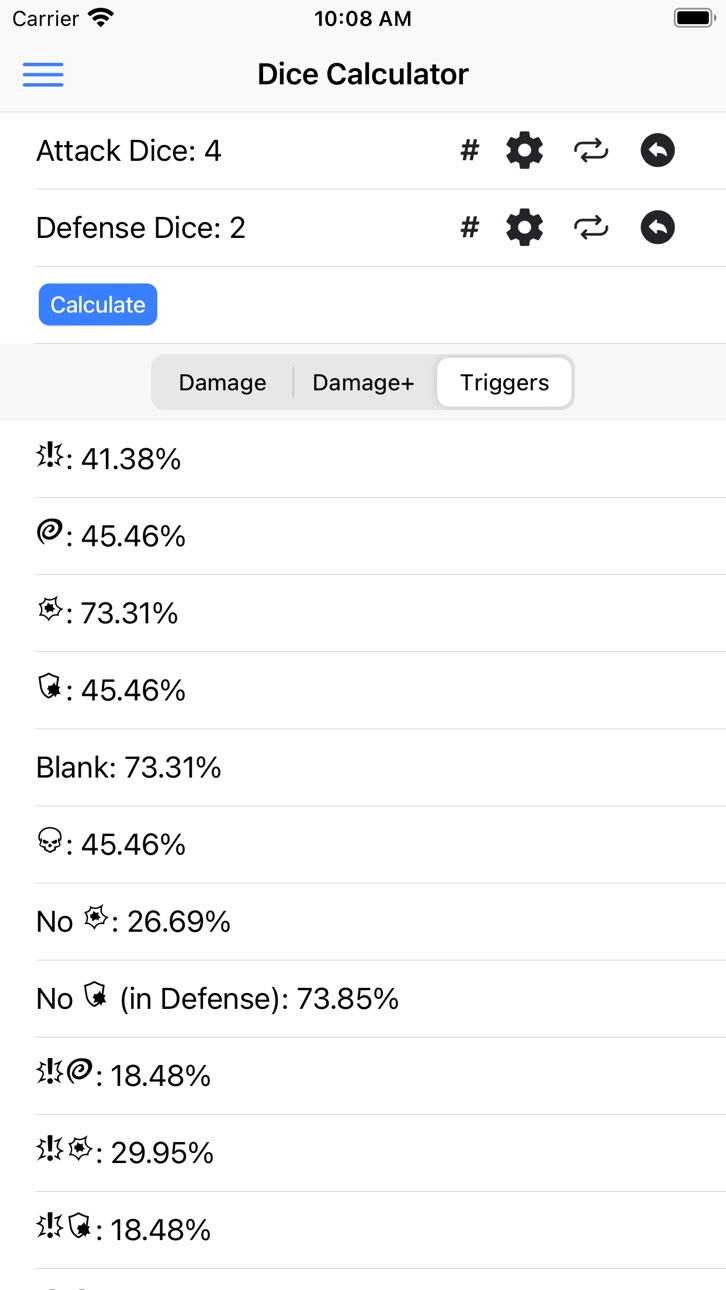The height and width of the screenshot is (1290, 726).
Task: Select the Triggers segment
Action: tap(505, 383)
